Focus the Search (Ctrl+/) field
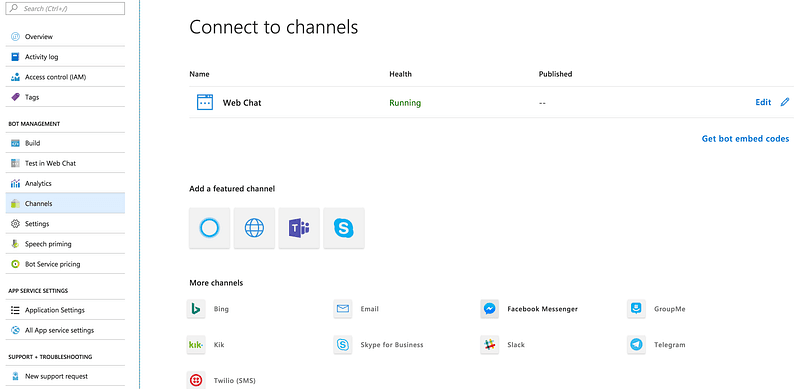 point(65,8)
